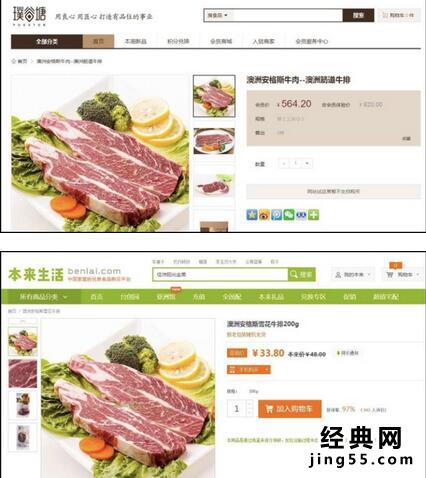Open the 全部分类 dark brown menu
The image size is (426, 478).
click(47, 41)
